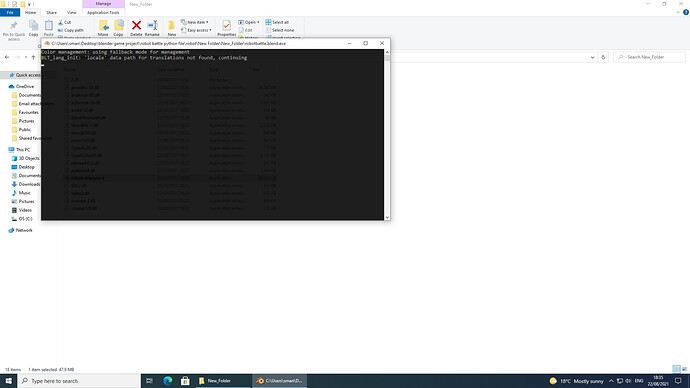Open Task View from the taskbar
Viewport: 690px width, 388px height.
150,381
